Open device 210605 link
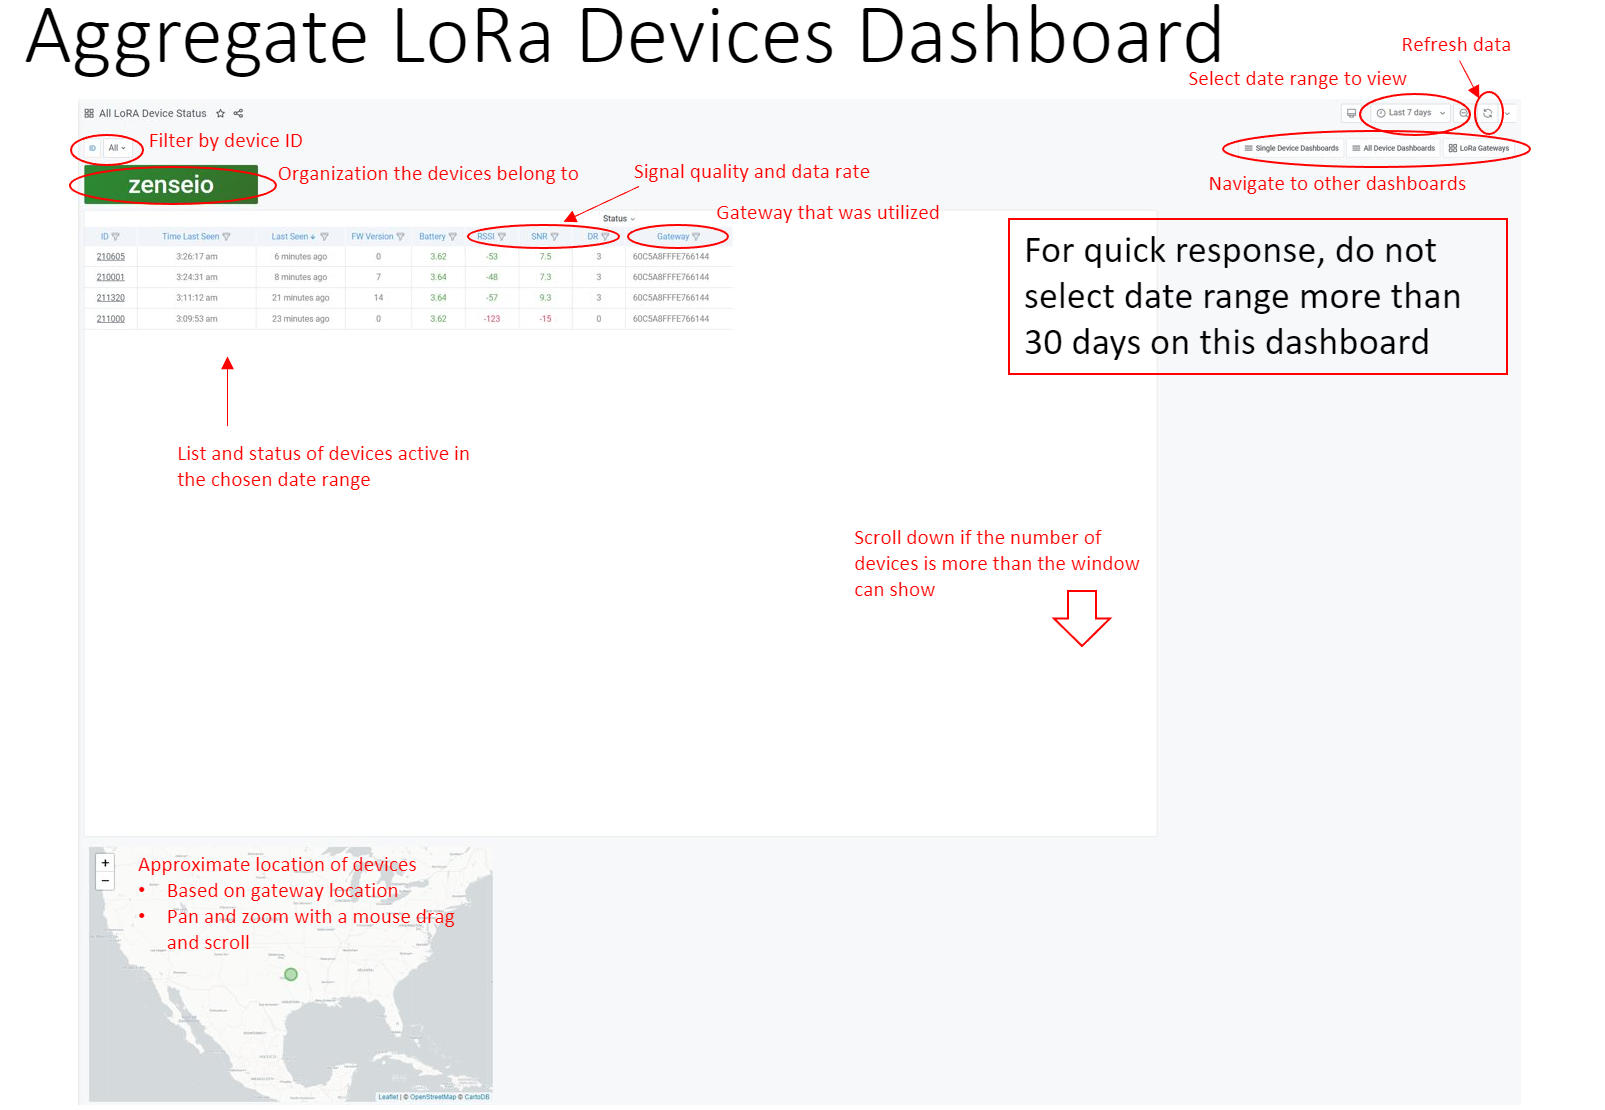 click(x=110, y=257)
